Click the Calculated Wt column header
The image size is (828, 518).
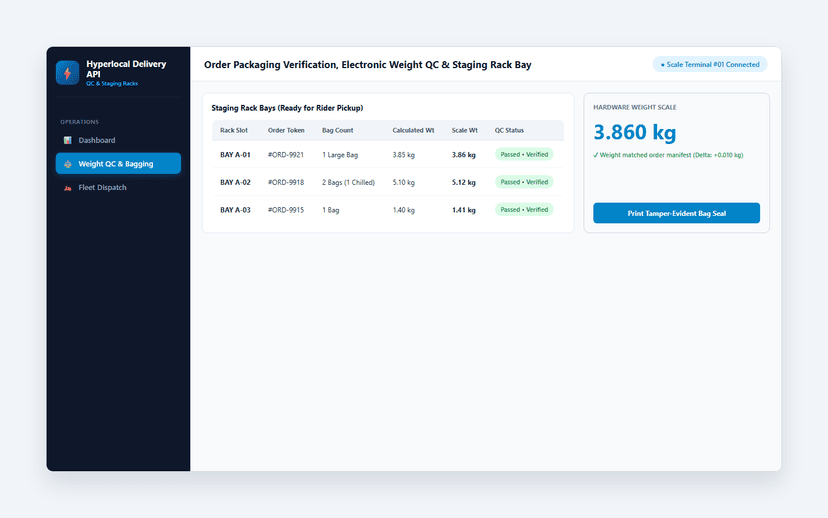(413, 130)
